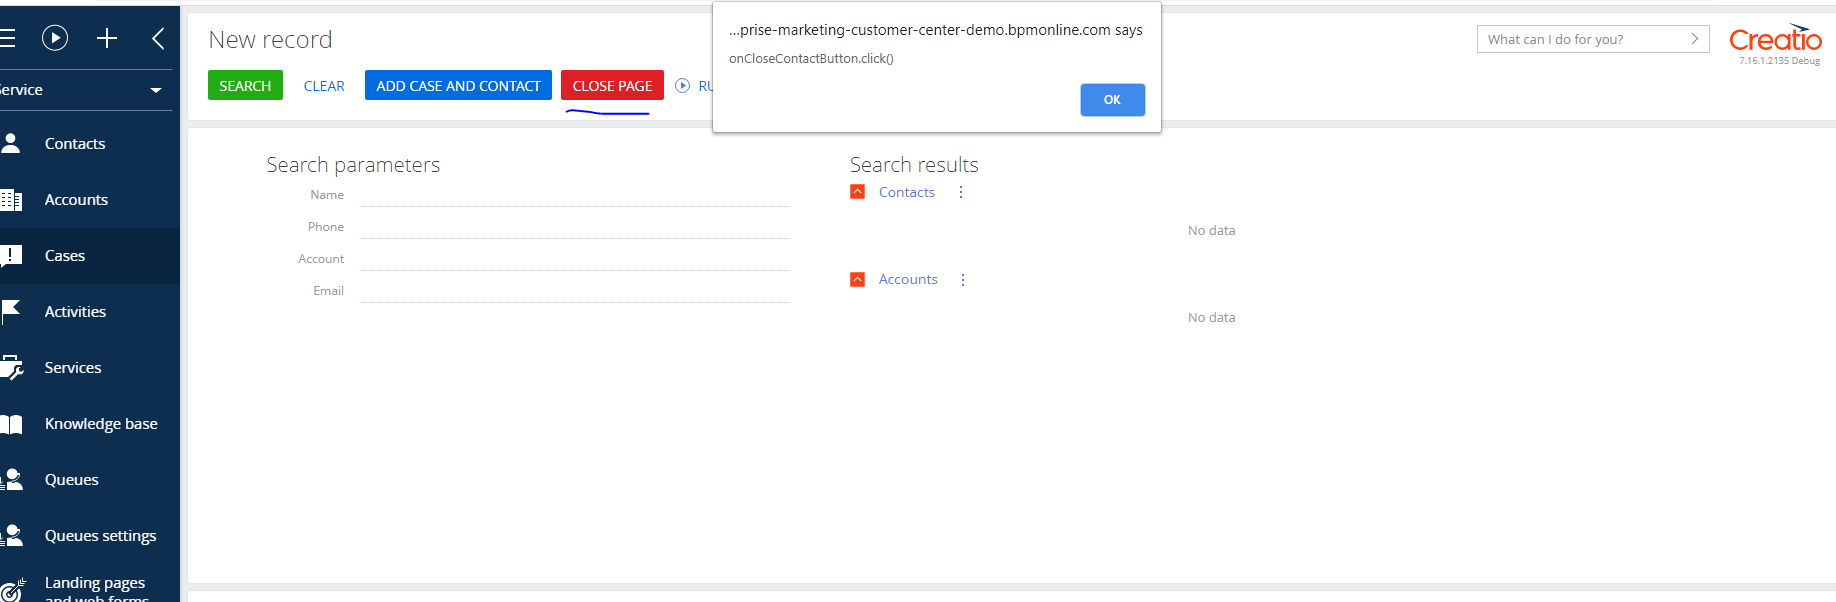Open the hamburger navigation menu
The height and width of the screenshot is (602, 1836).
point(7,39)
